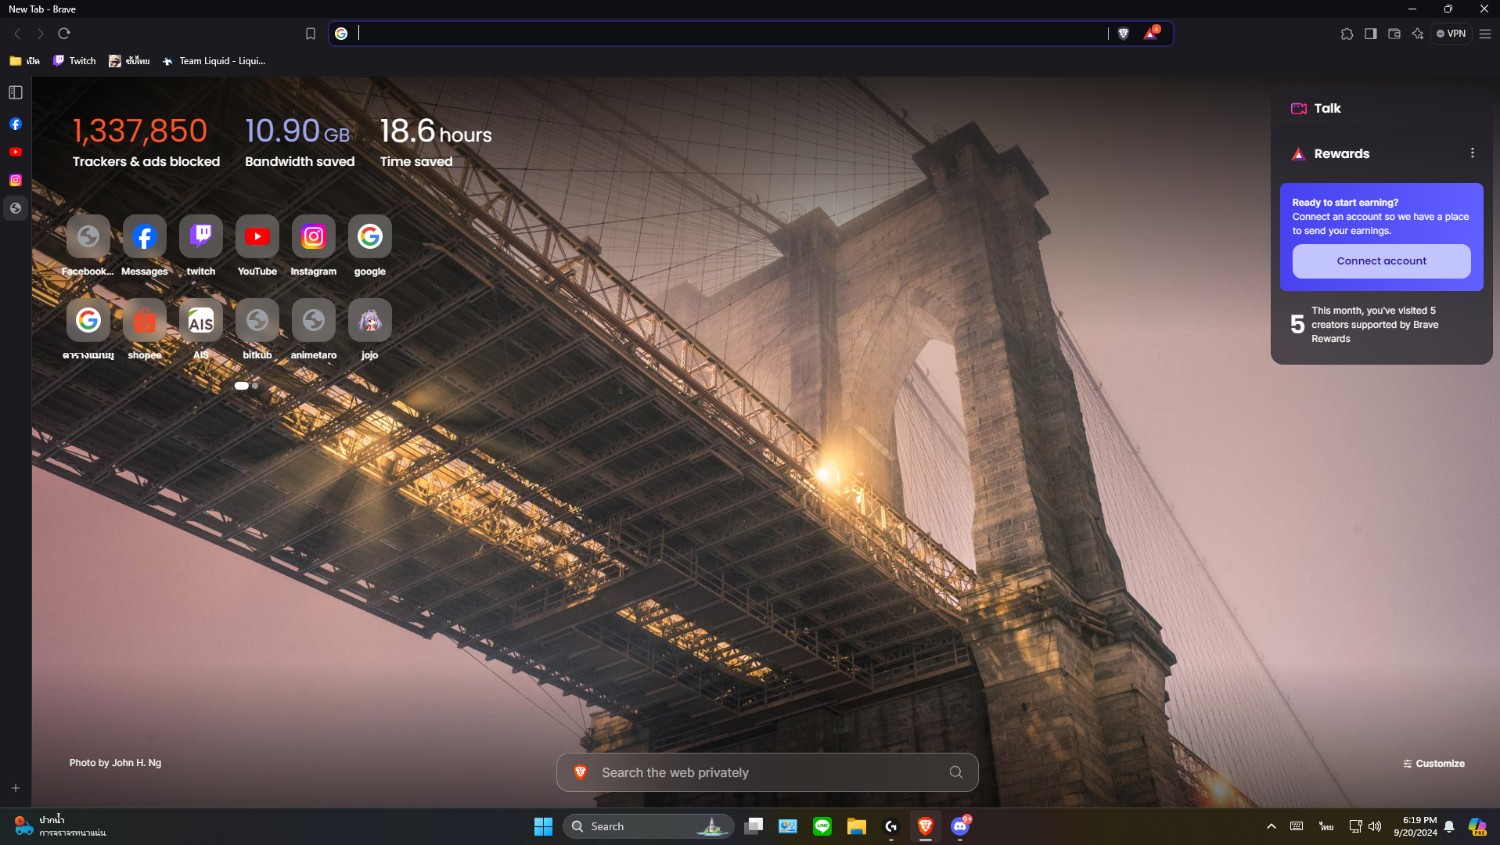Open Logitech G HUB from the taskbar
Image resolution: width=1500 pixels, height=845 pixels.
(x=890, y=826)
